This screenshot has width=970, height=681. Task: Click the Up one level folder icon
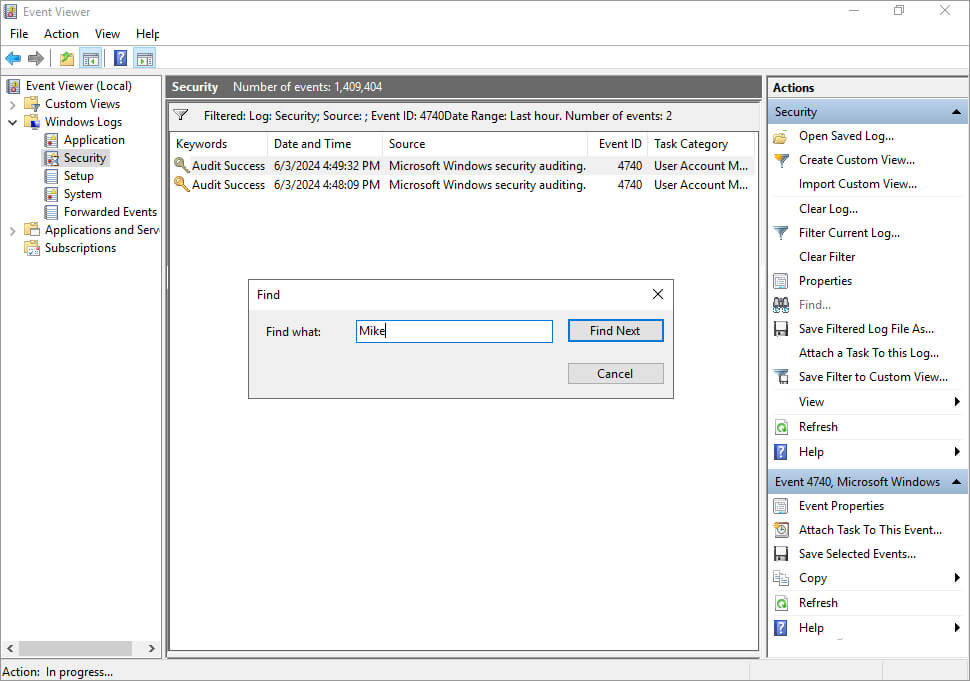click(66, 59)
